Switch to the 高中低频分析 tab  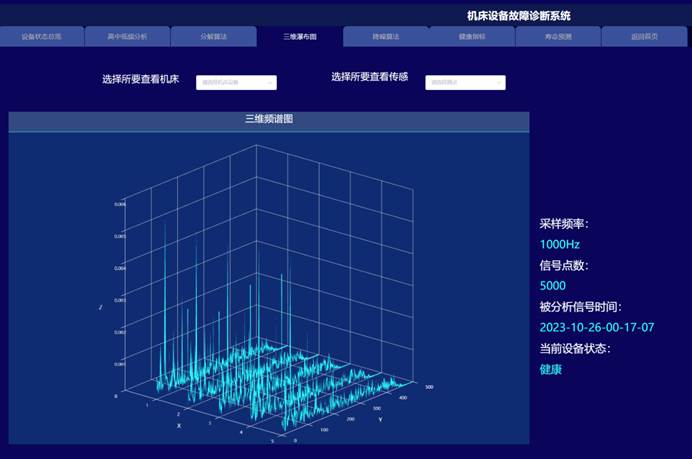tap(128, 37)
